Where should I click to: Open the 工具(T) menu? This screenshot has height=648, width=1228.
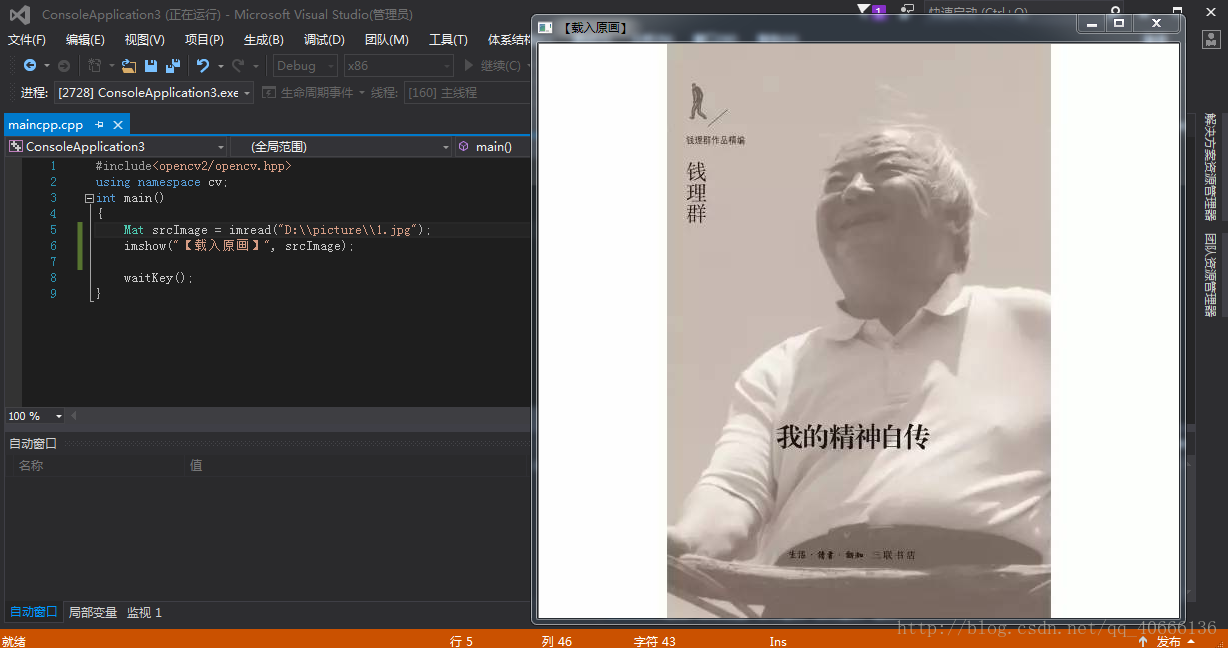click(x=448, y=40)
